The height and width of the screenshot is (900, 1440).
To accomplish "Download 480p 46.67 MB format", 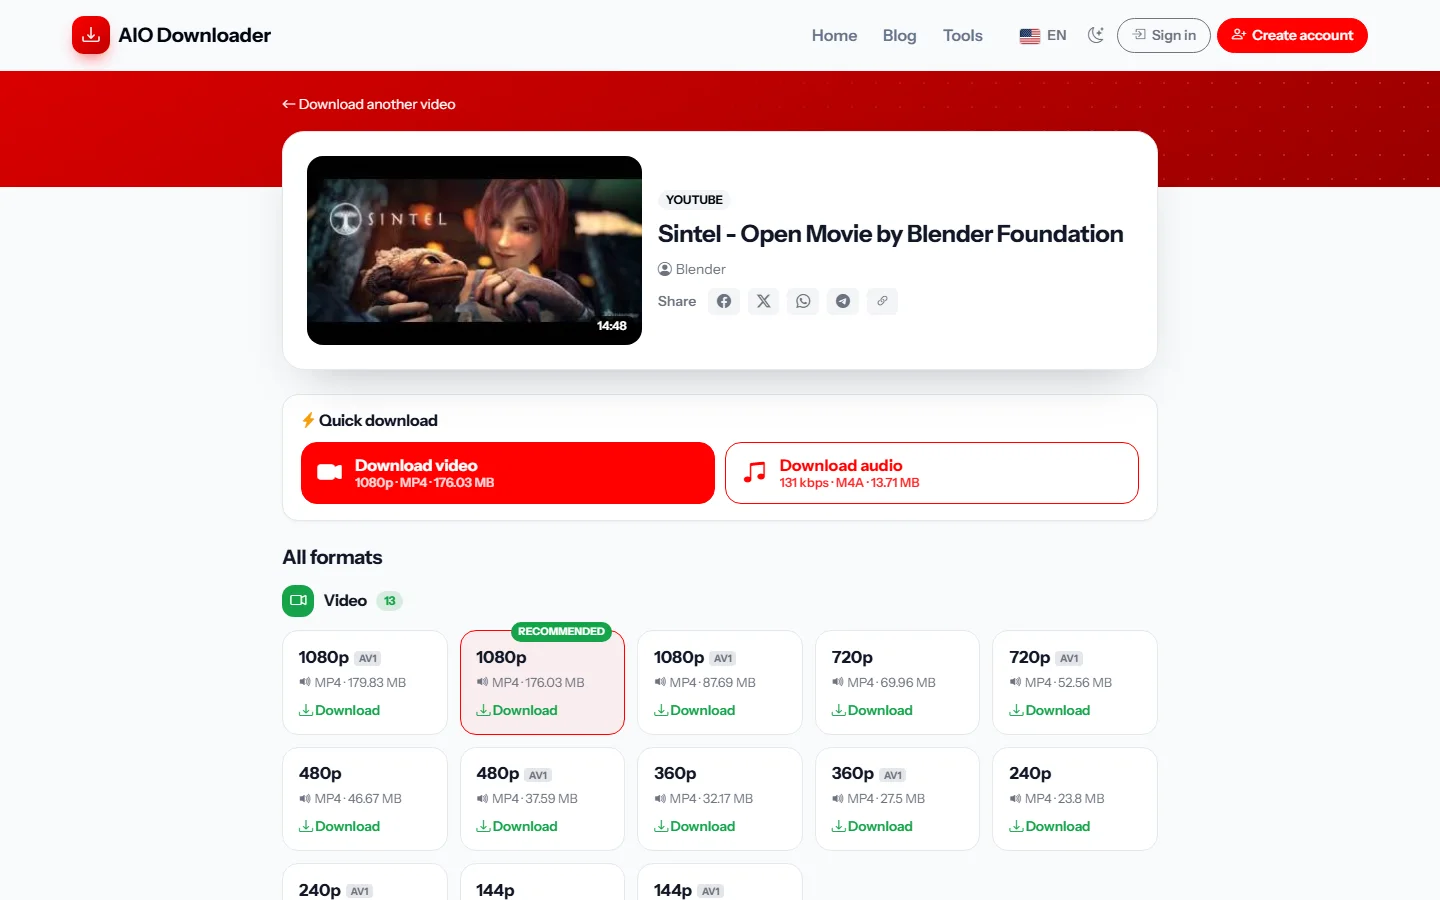I will tap(340, 826).
